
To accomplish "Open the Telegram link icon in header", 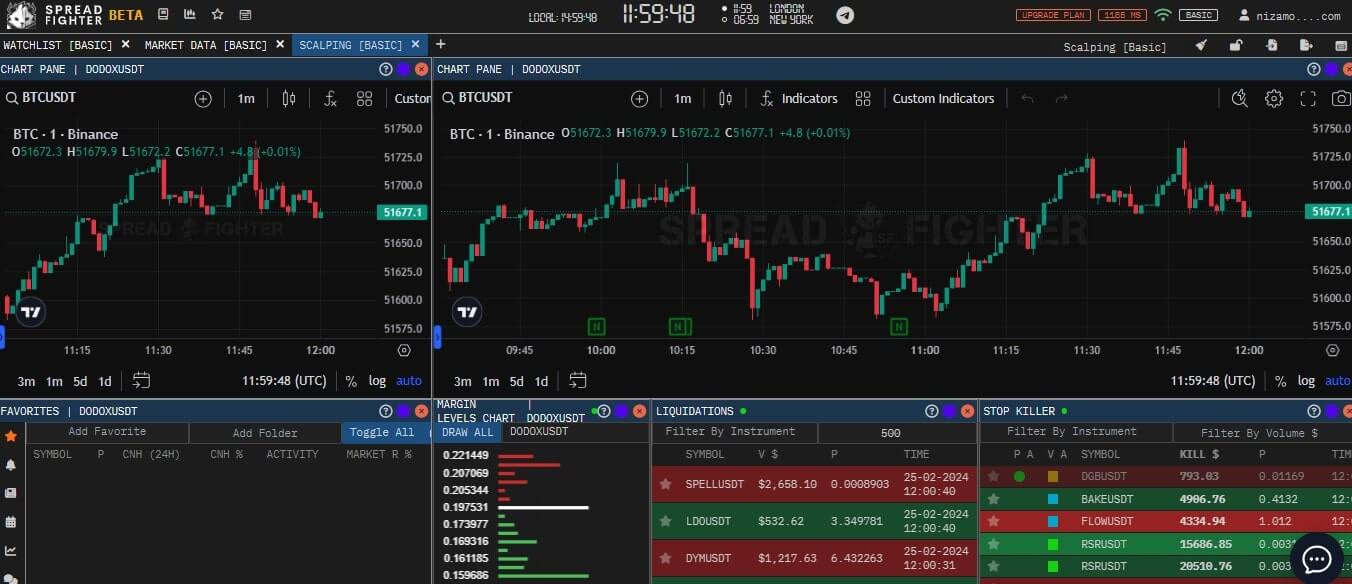I will click(845, 15).
